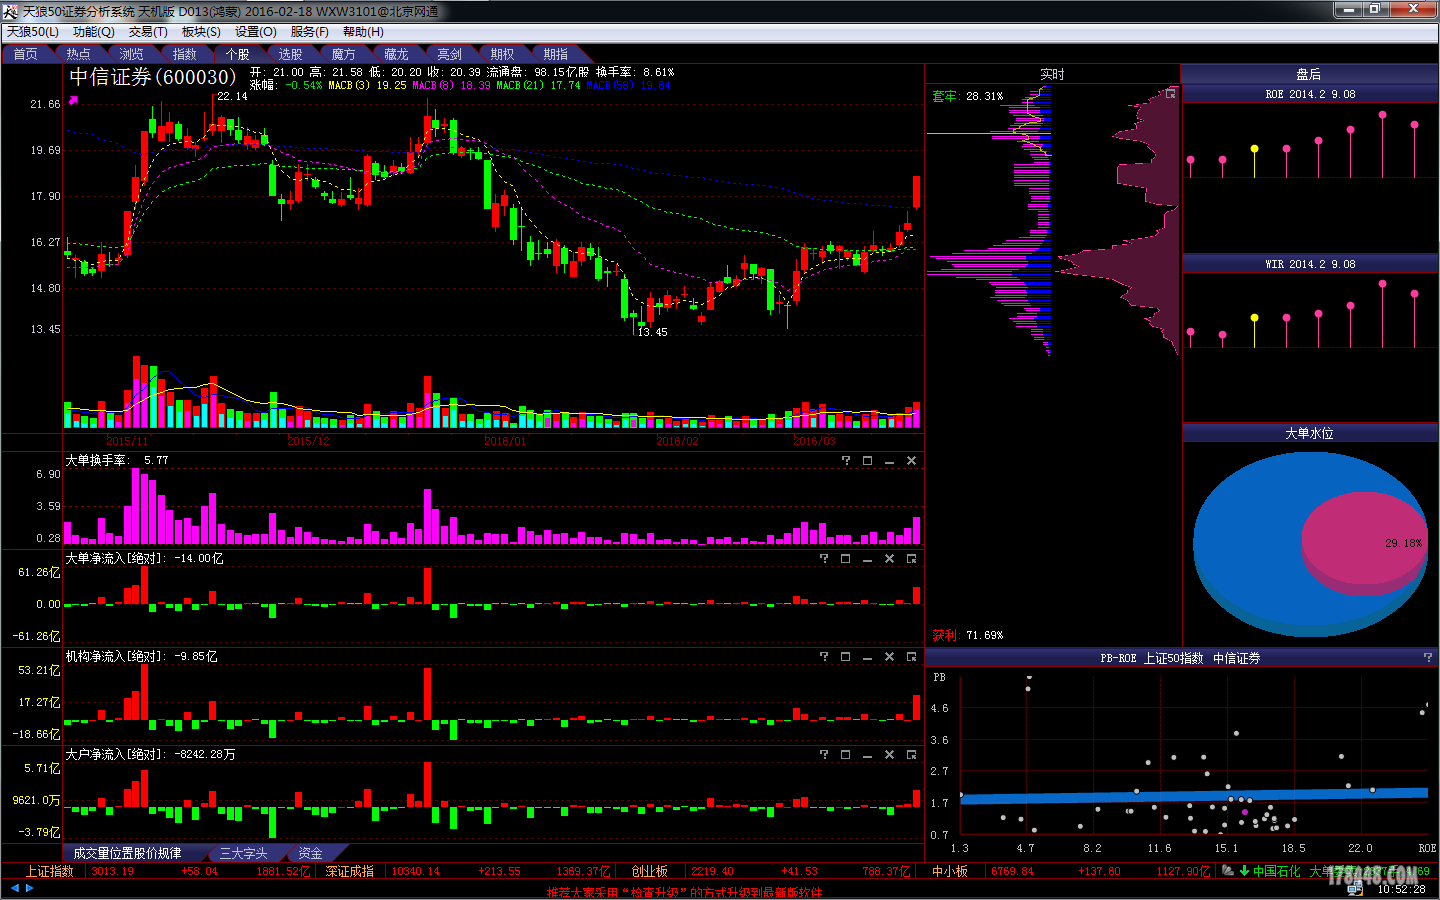The image size is (1440, 900).
Task: Detach the 机构净流入 panel window
Action: click(911, 657)
